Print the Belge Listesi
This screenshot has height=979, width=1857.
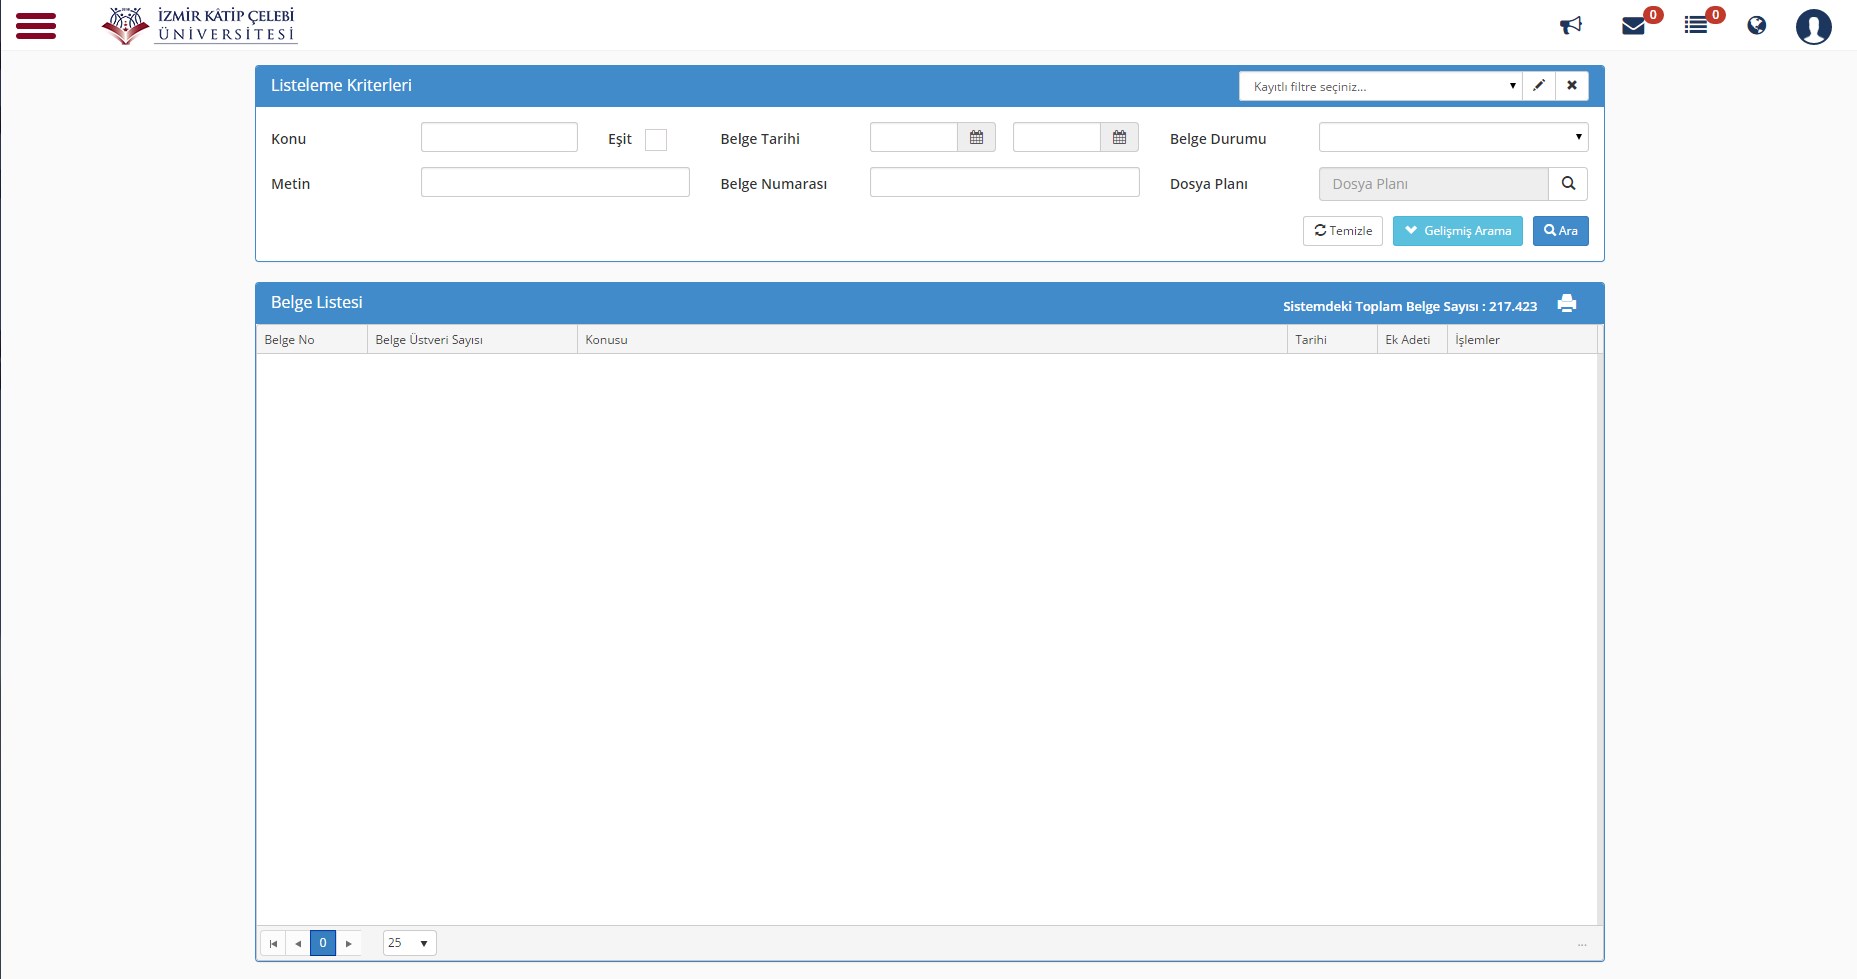tap(1567, 303)
